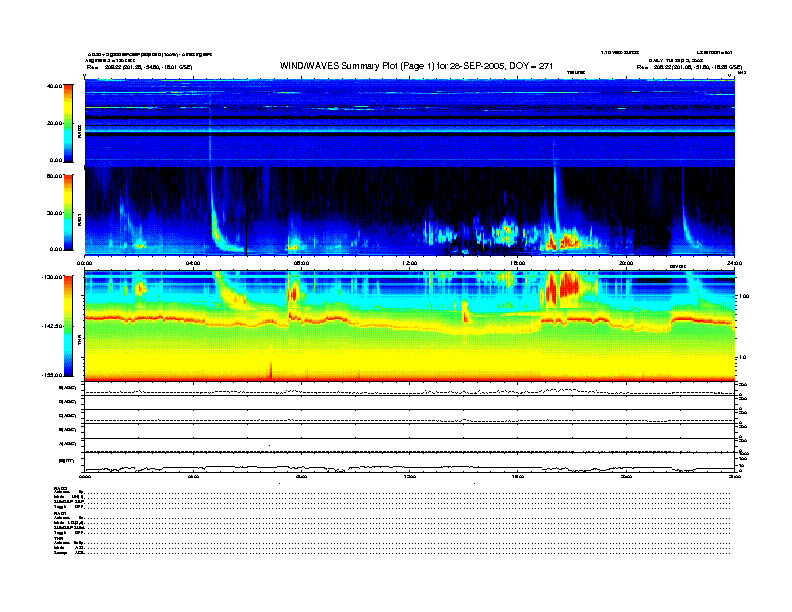
Task: Click the TNR status section header below plots
Action: tap(58, 538)
